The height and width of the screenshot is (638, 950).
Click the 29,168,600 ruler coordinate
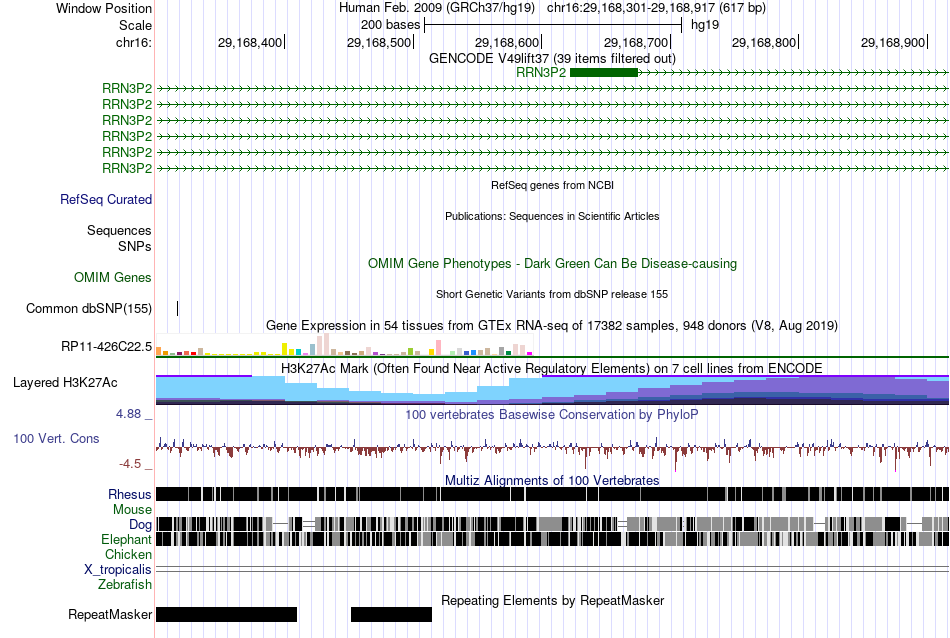(507, 42)
